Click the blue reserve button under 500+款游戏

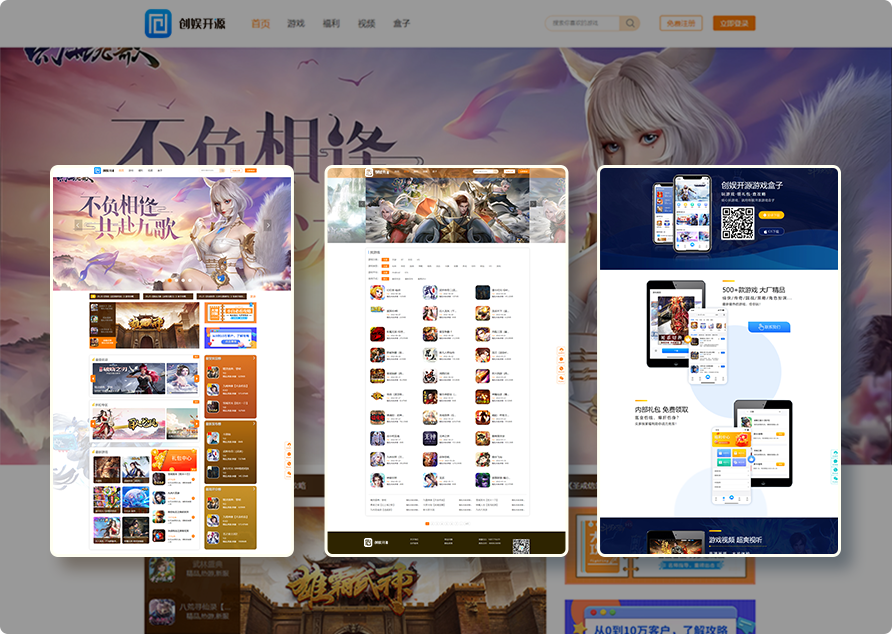(769, 327)
